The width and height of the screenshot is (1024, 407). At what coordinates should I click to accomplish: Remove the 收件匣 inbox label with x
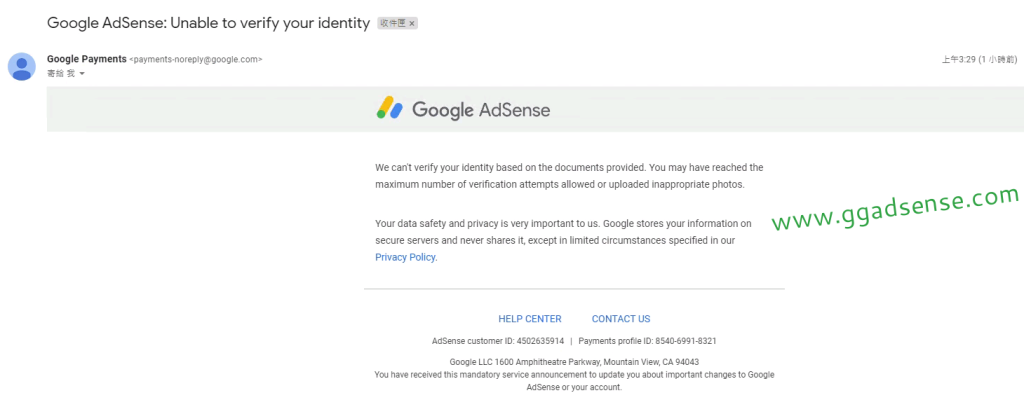[x=412, y=24]
